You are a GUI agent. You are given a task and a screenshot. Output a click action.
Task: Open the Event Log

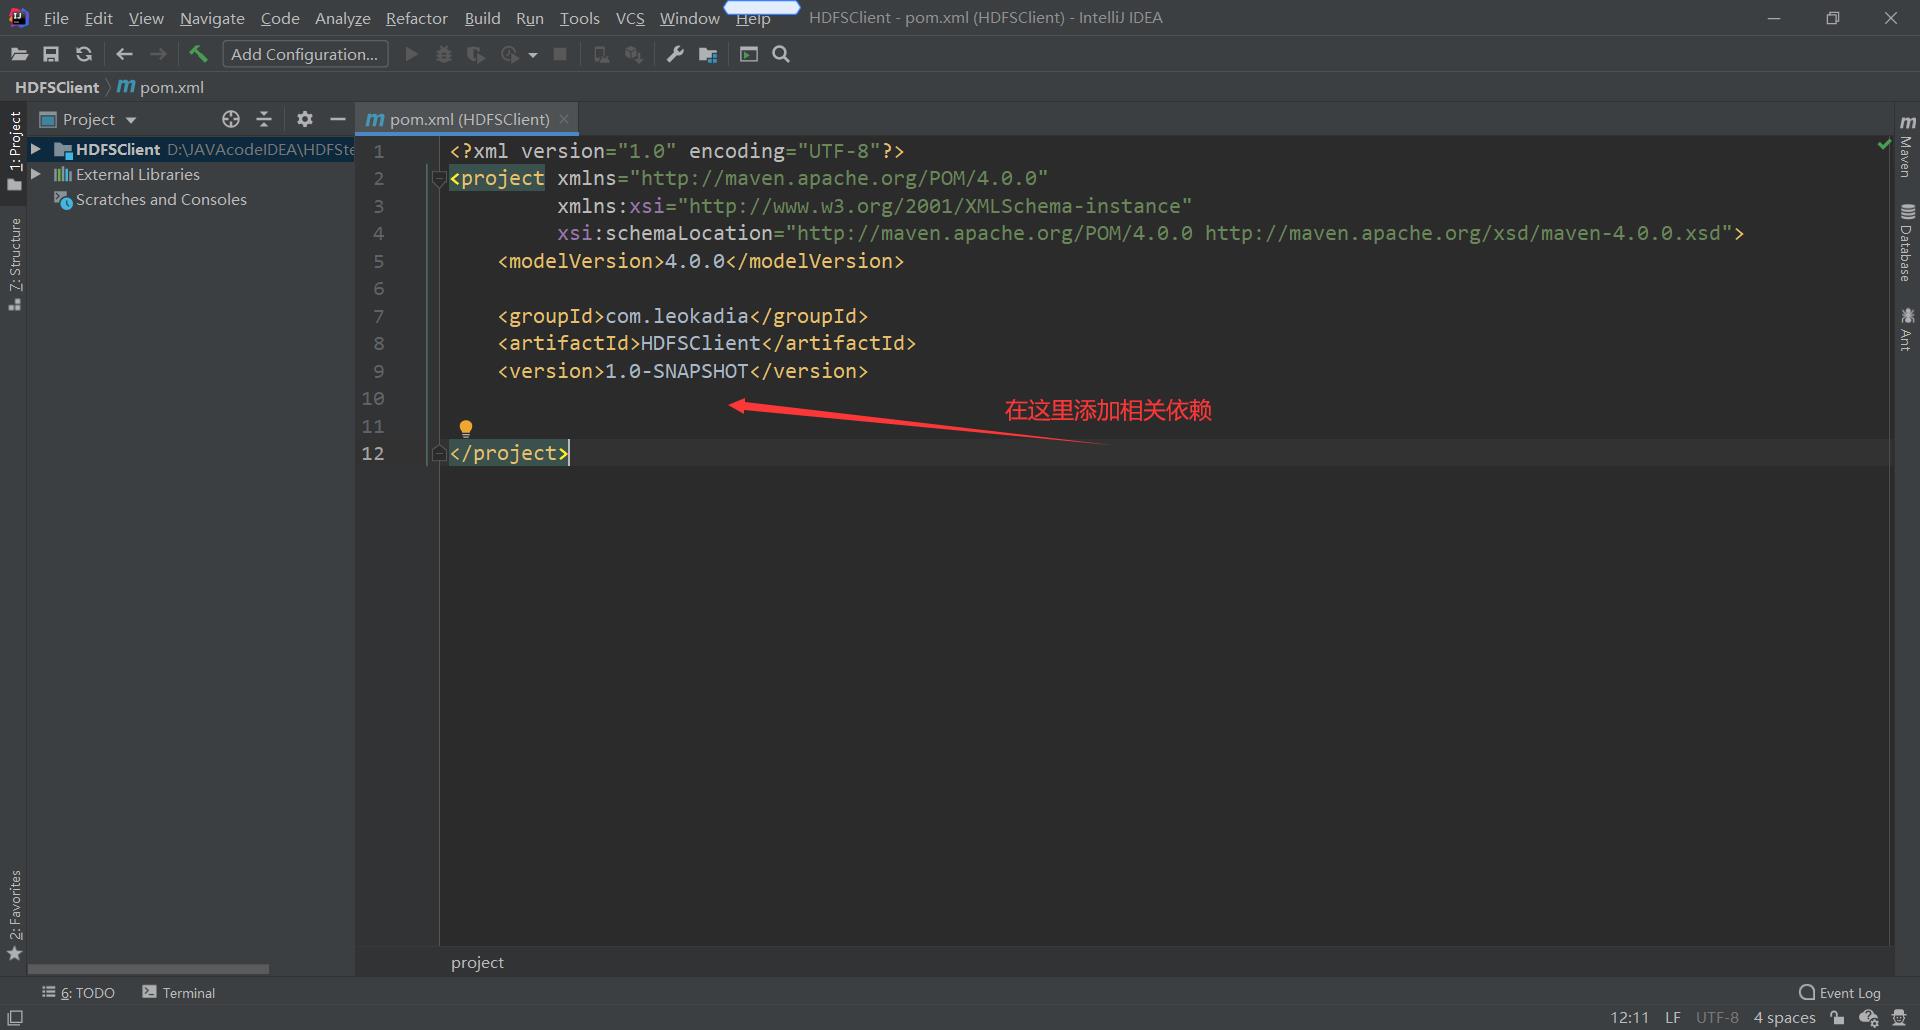[x=1839, y=992]
